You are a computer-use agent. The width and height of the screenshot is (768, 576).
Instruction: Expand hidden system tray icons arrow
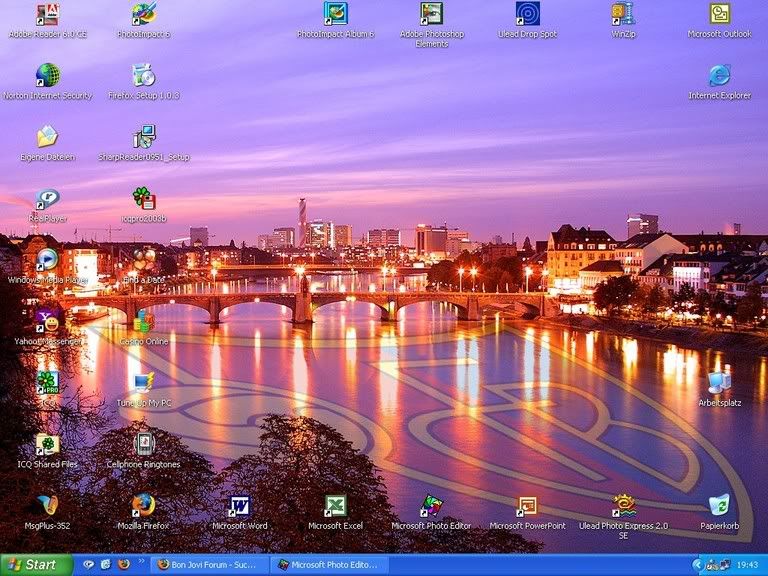697,565
